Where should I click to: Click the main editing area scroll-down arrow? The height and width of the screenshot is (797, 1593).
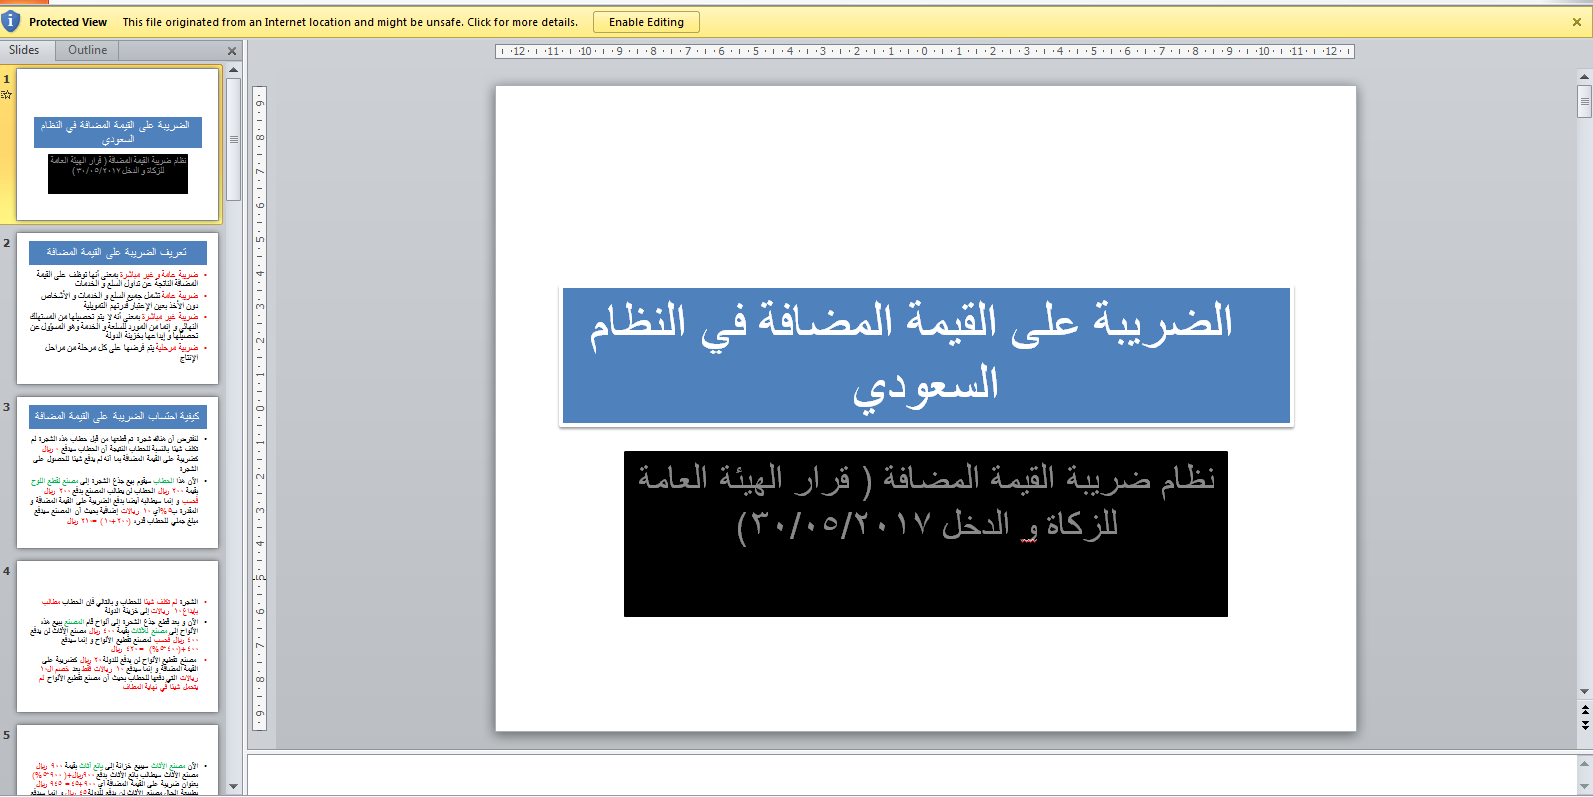[1585, 692]
